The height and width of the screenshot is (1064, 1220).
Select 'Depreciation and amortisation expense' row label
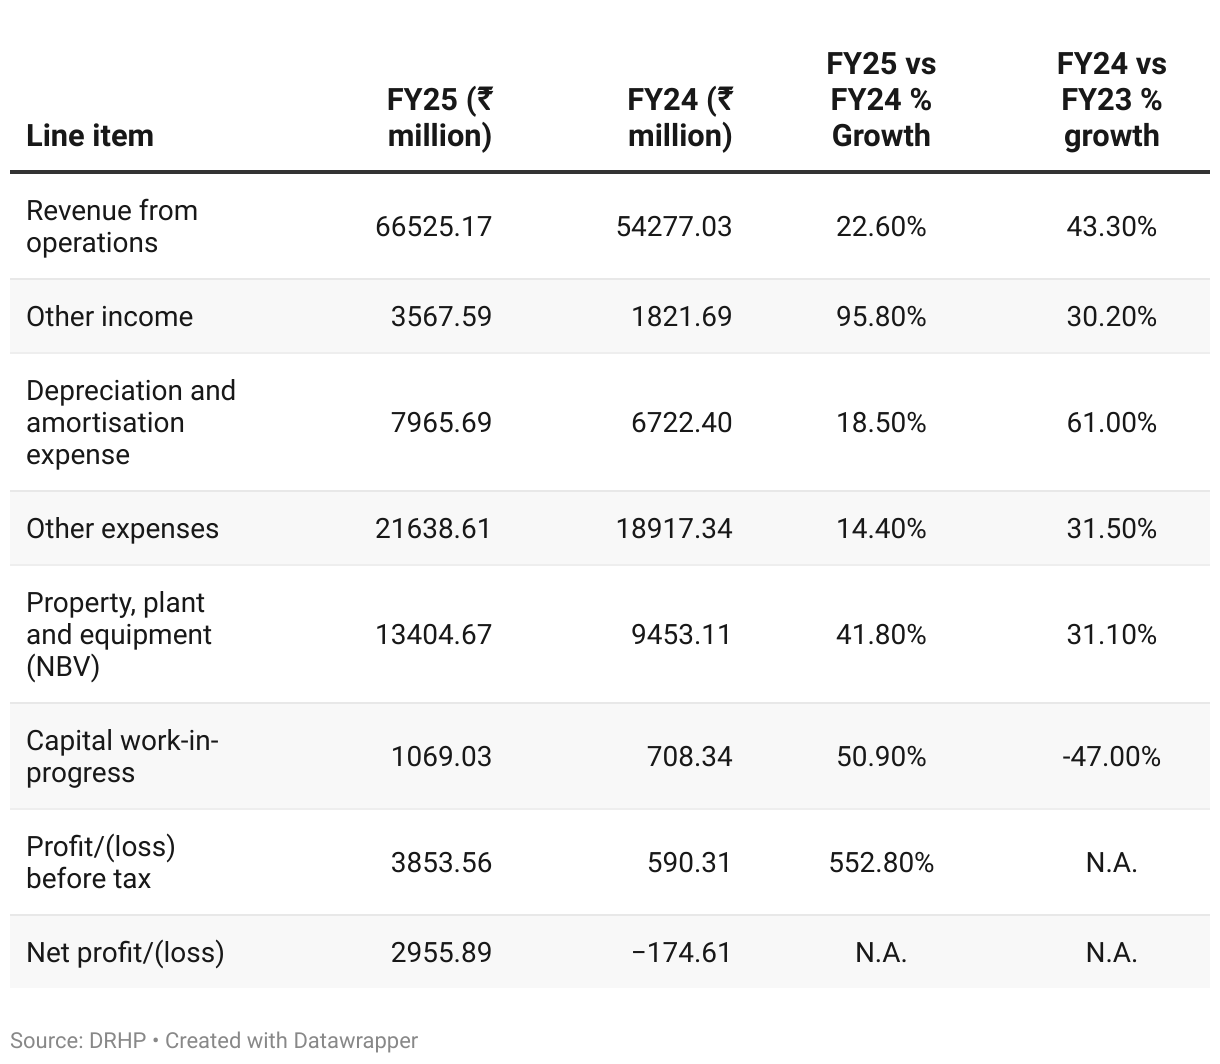click(x=130, y=423)
